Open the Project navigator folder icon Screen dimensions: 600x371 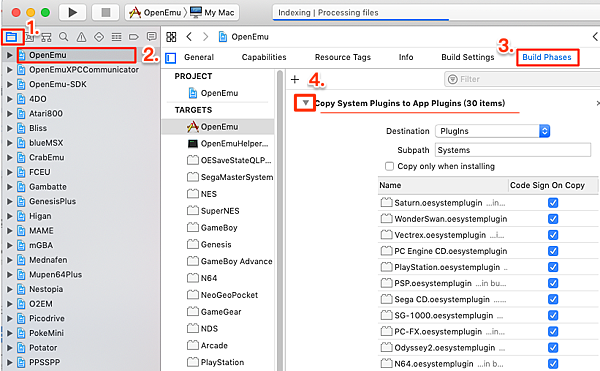(x=11, y=37)
